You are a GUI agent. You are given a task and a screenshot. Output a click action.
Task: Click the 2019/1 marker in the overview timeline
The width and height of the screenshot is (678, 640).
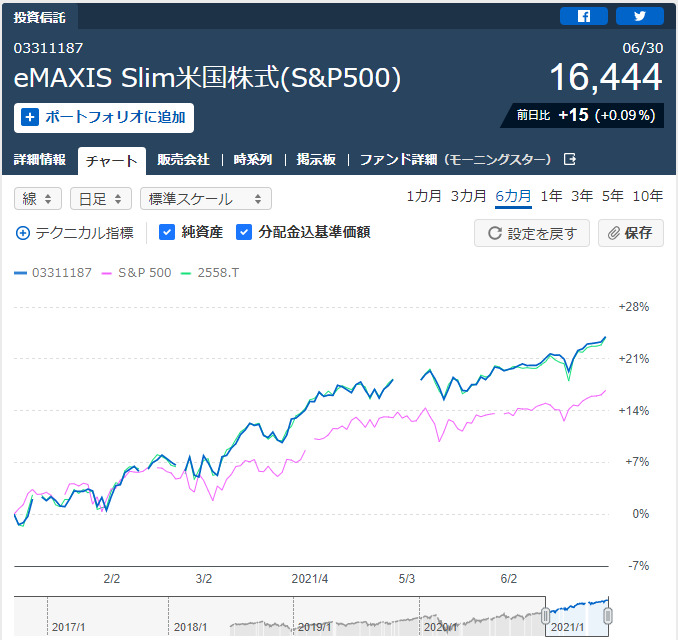(314, 627)
